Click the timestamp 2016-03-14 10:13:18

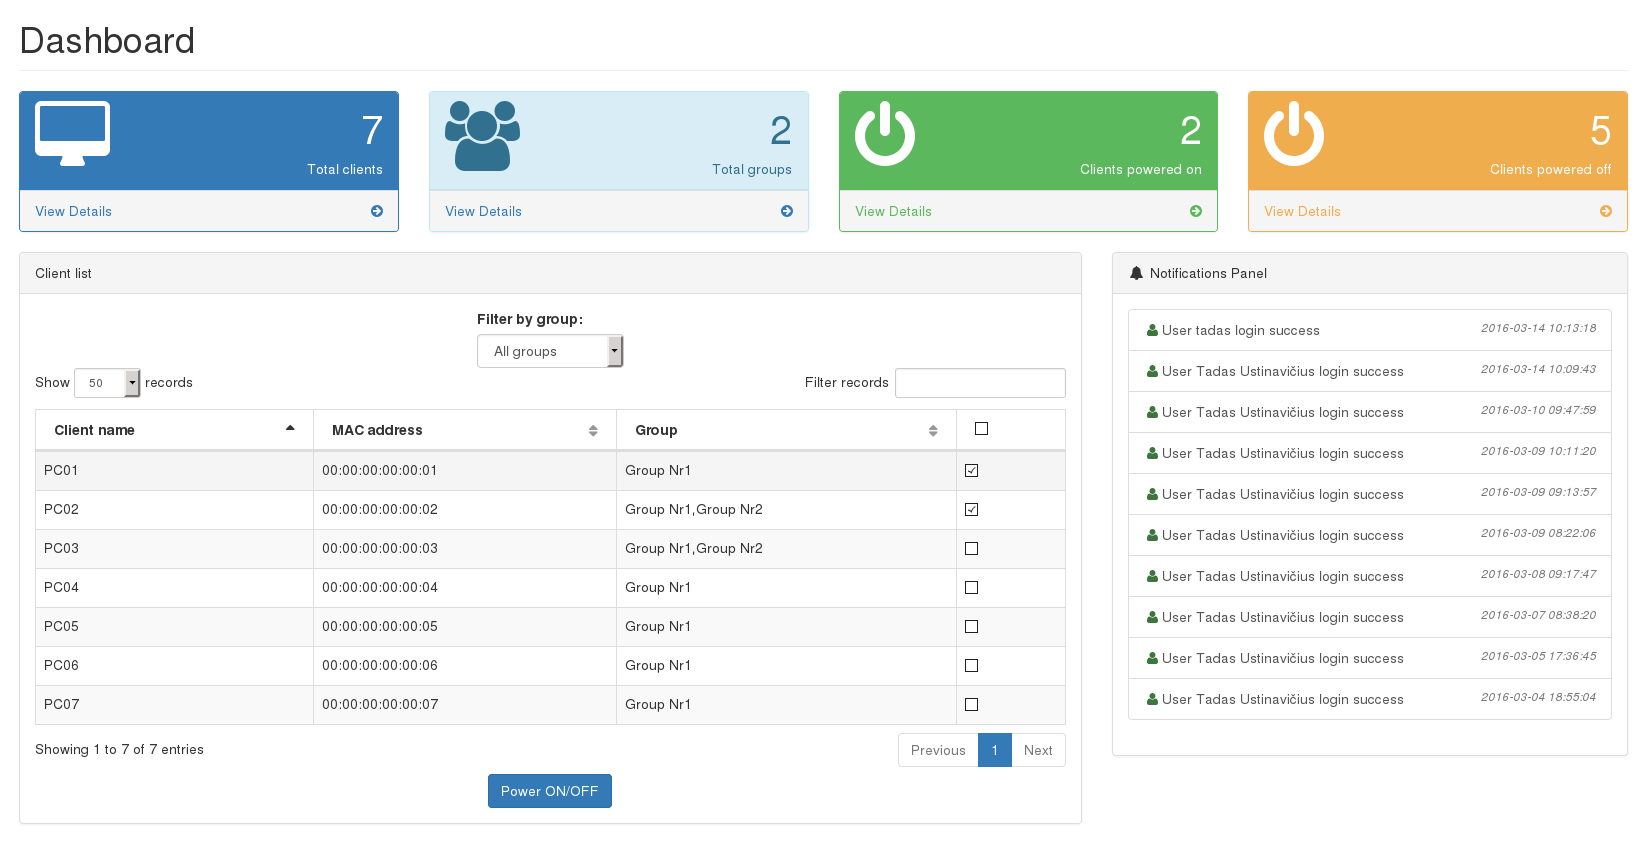click(1538, 328)
